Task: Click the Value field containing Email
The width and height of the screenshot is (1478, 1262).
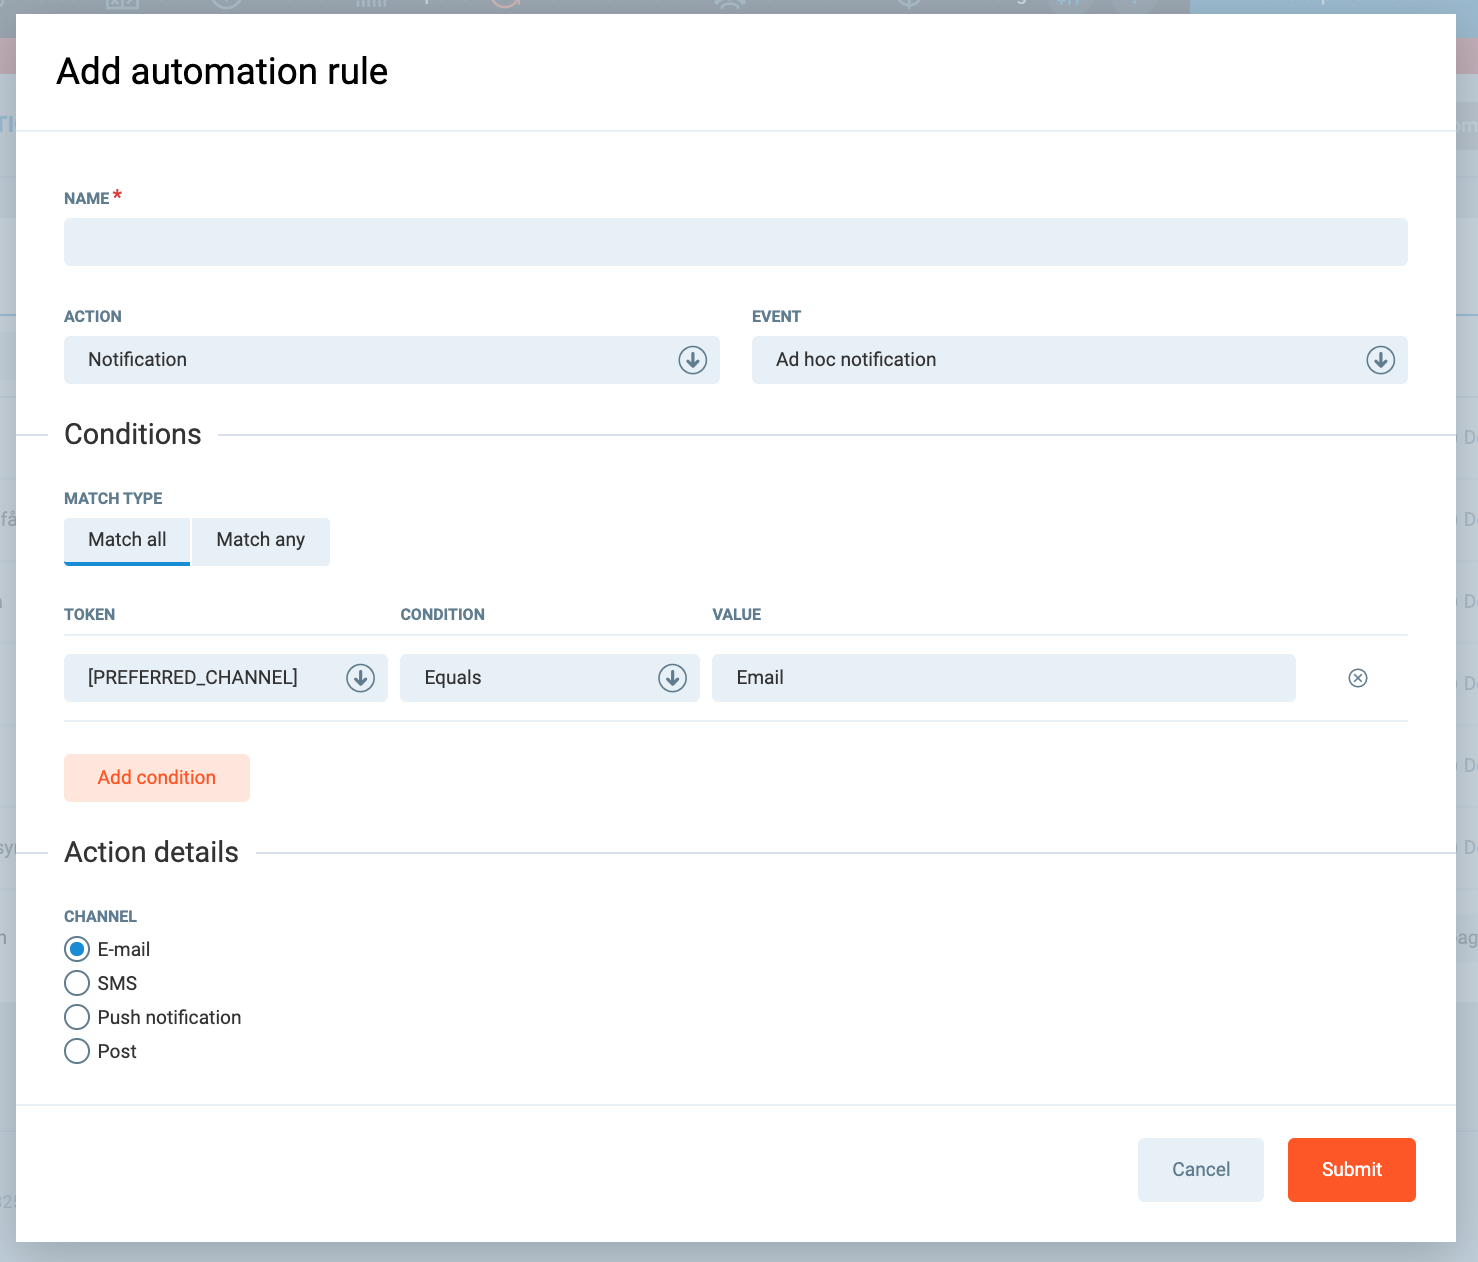Action: [x=1003, y=678]
